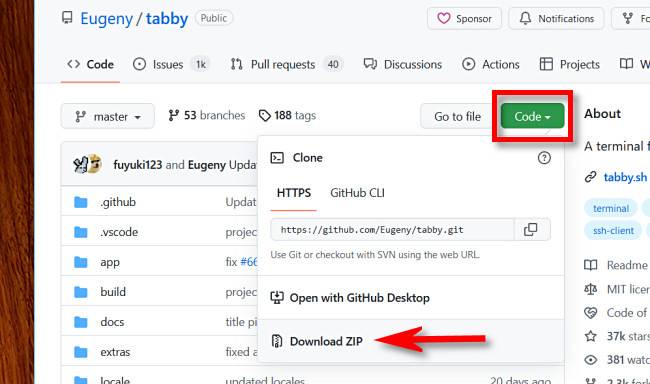Click the link chain icon beside tabby.sh
Viewport: 650px width, 384px height.
tap(590, 177)
